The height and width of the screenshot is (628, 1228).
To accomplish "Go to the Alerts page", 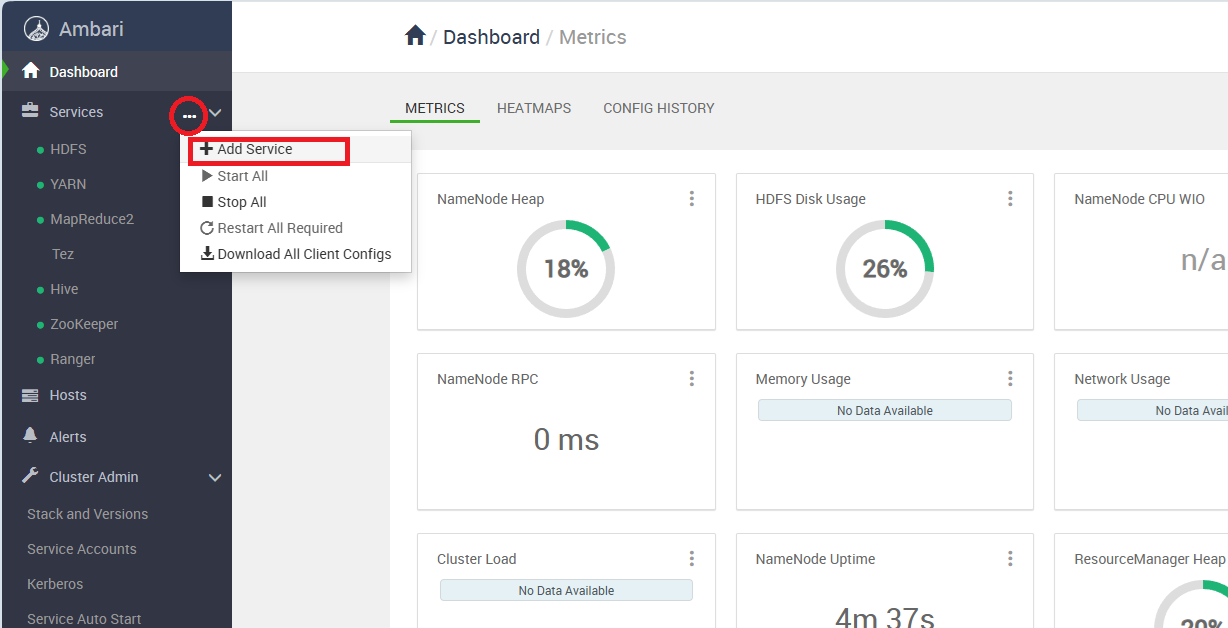I will 68,437.
